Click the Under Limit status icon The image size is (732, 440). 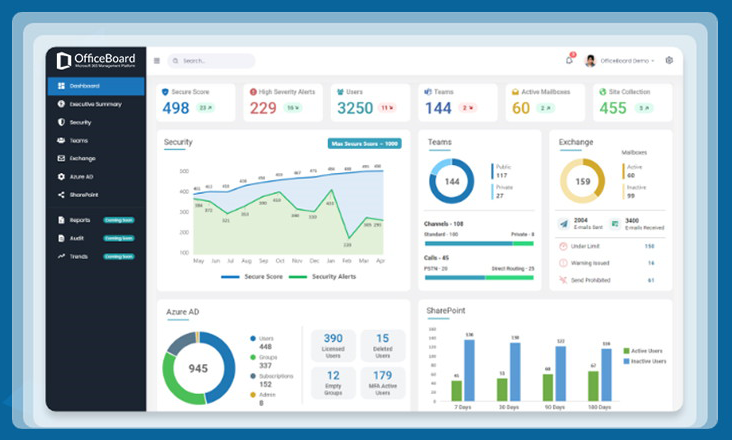coord(563,246)
